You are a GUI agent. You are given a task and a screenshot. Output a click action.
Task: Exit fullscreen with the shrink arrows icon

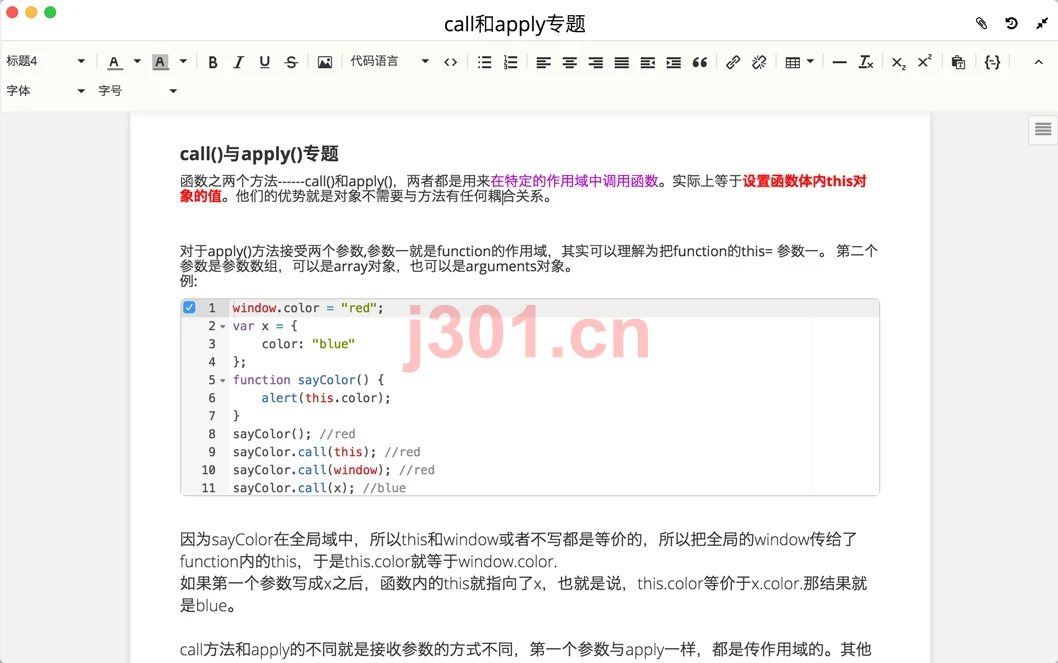pyautogui.click(x=1042, y=24)
